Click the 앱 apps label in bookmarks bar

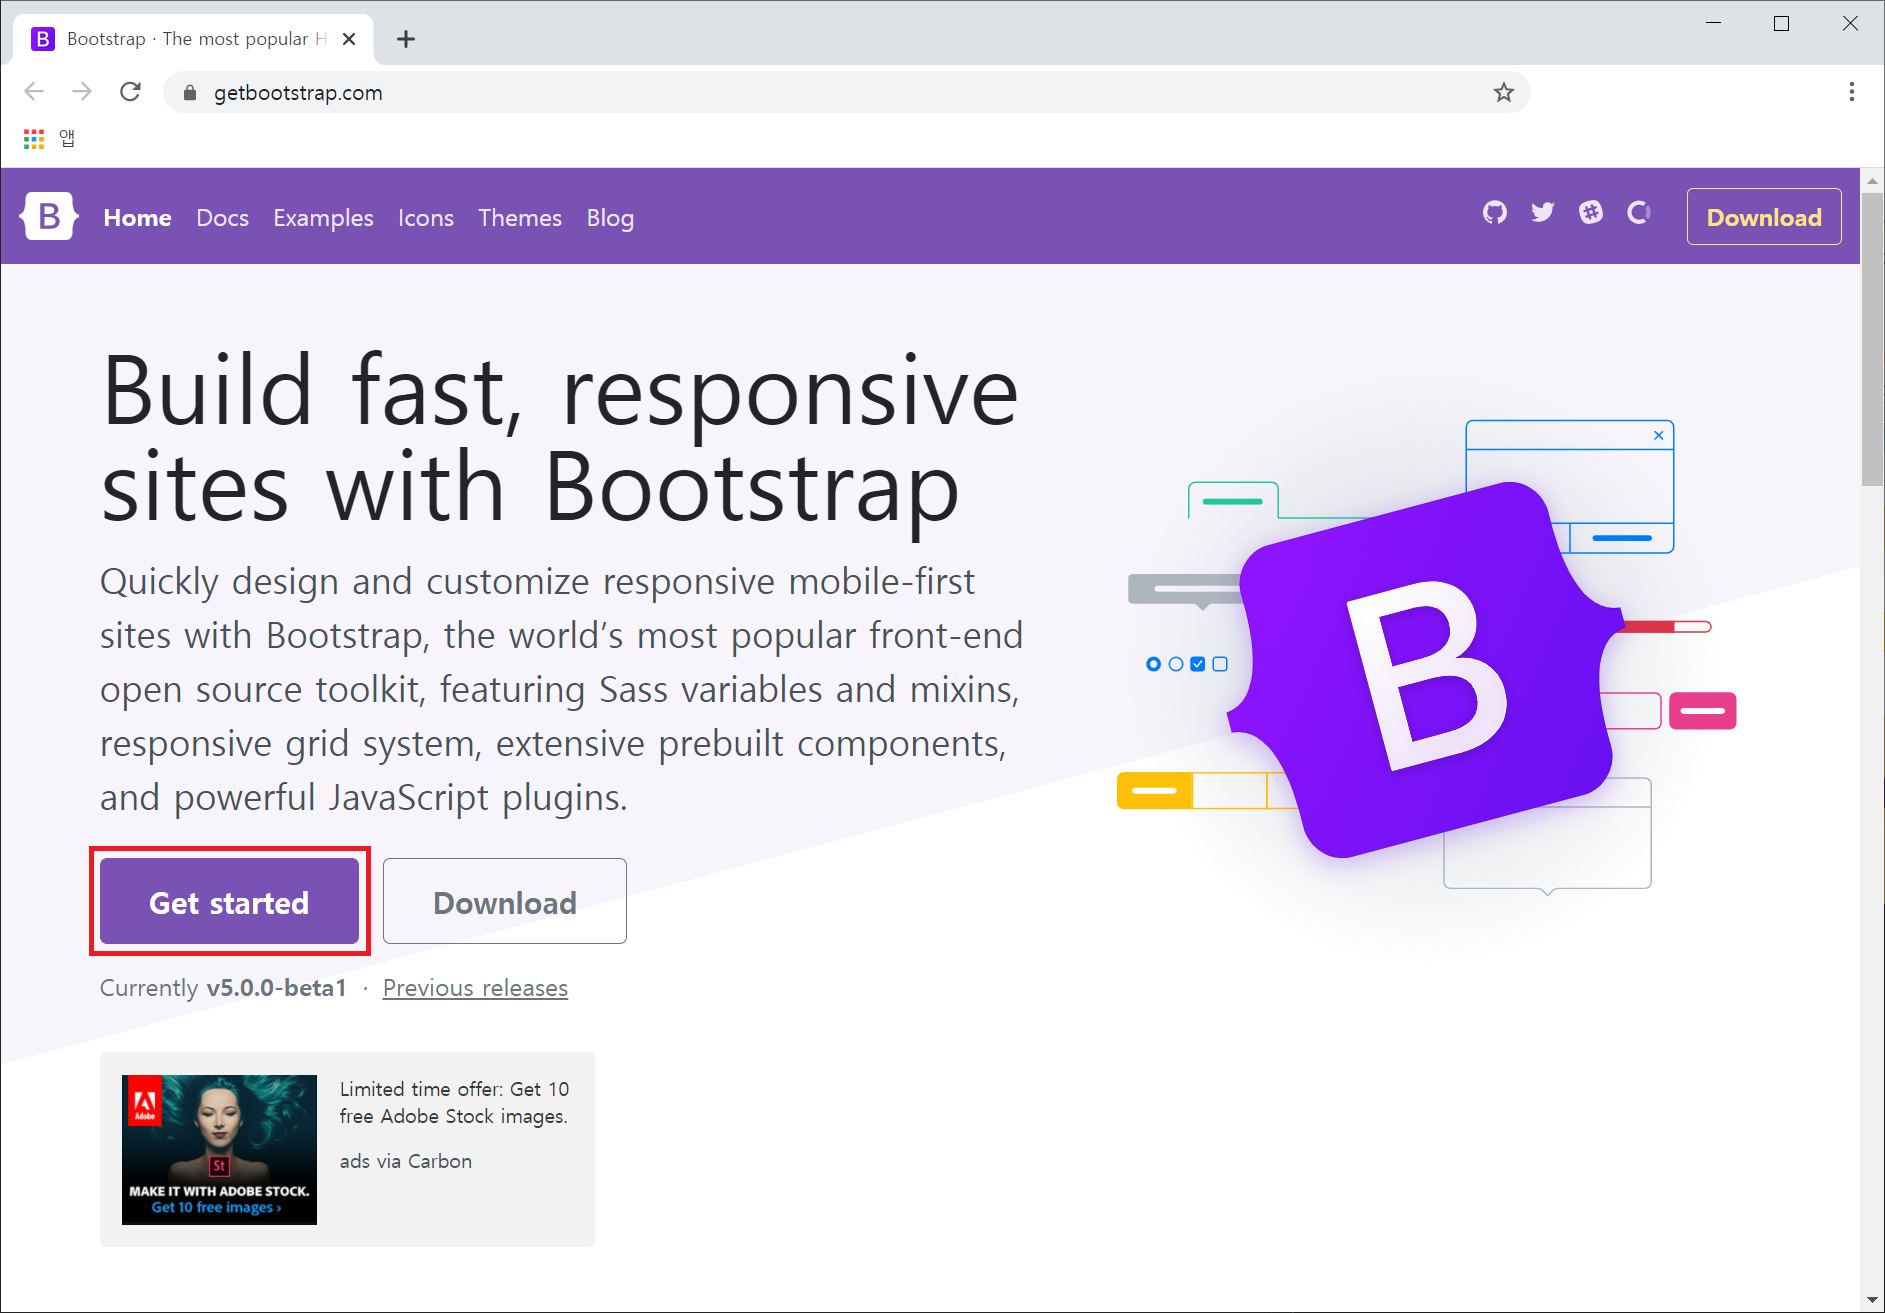67,138
